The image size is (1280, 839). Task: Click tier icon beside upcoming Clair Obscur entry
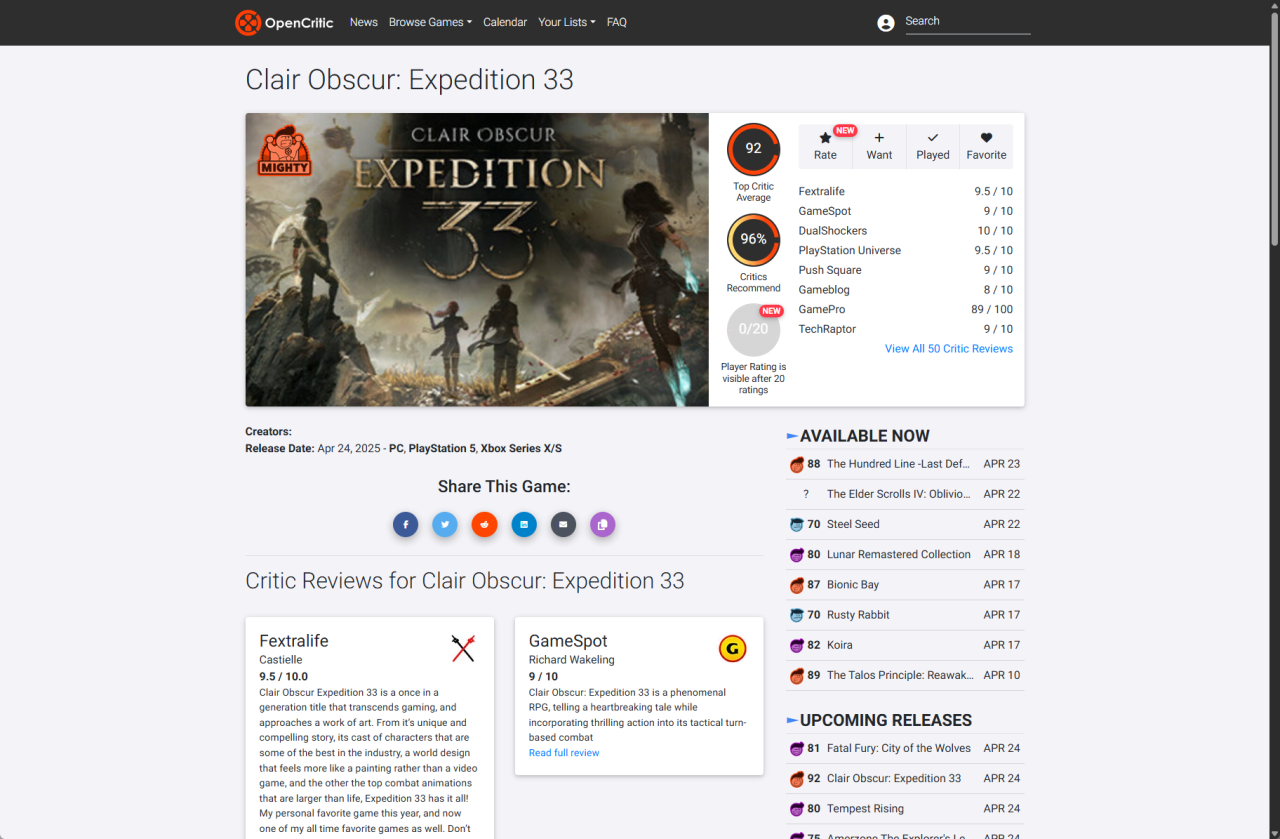797,778
